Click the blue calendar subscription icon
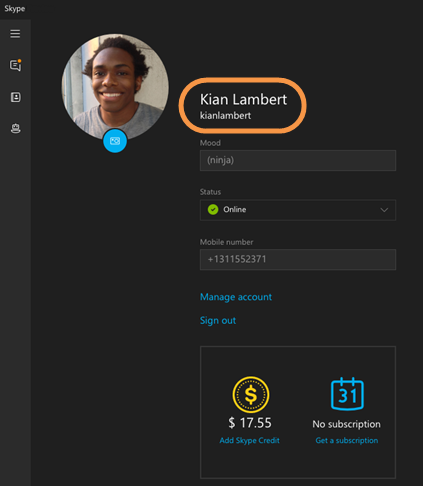This screenshot has width=423, height=486. (347, 394)
